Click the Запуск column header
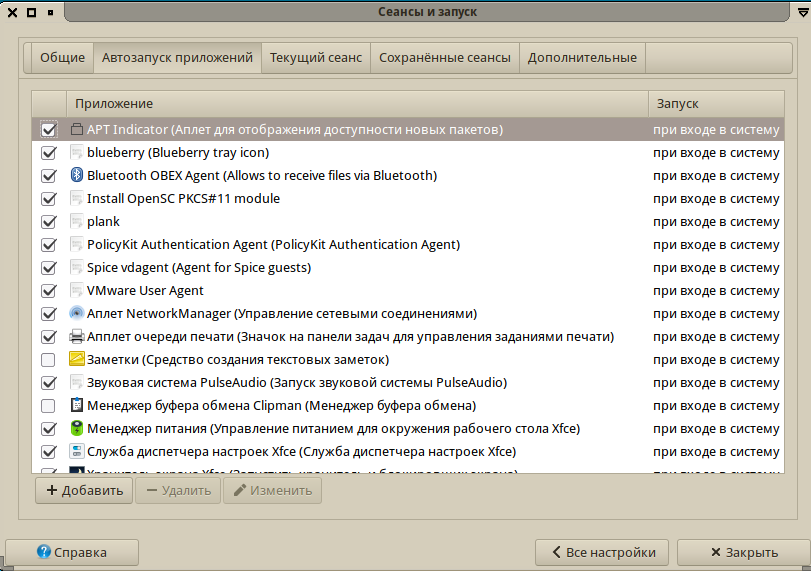811x571 pixels. [716, 103]
